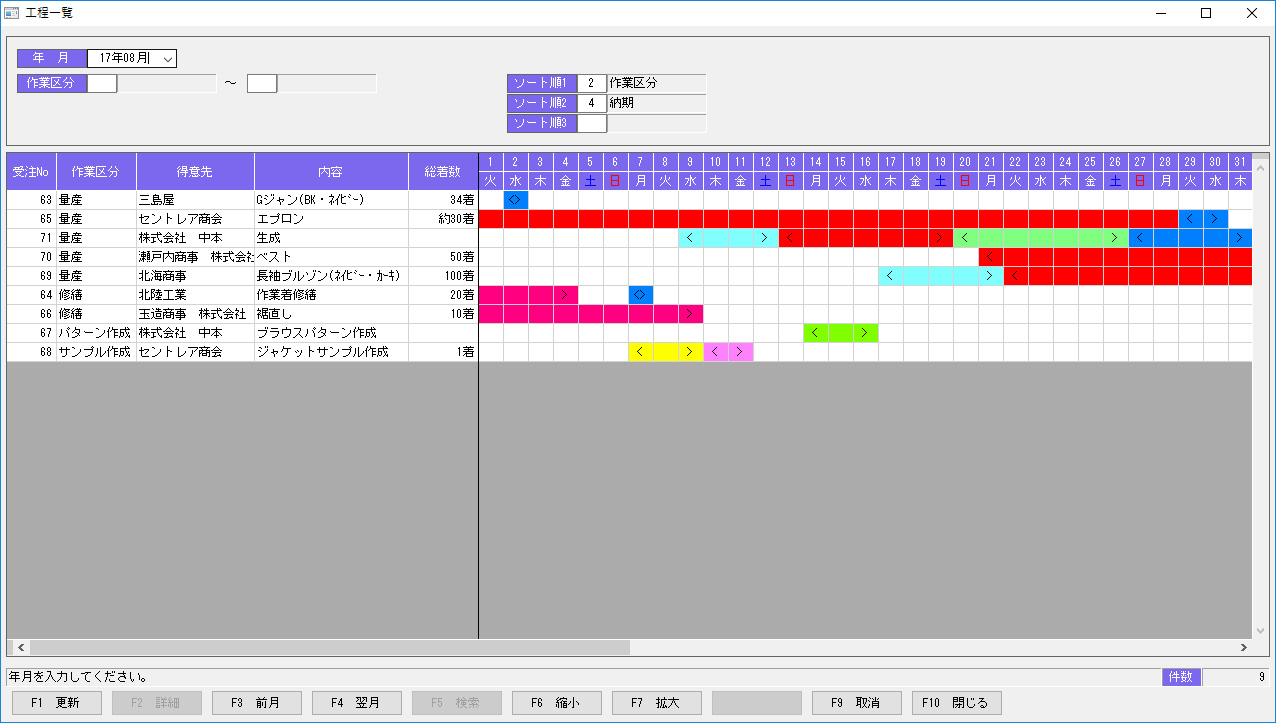Select the セントレア商会 cell in order 65 row
The image size is (1276, 723).
click(x=195, y=219)
